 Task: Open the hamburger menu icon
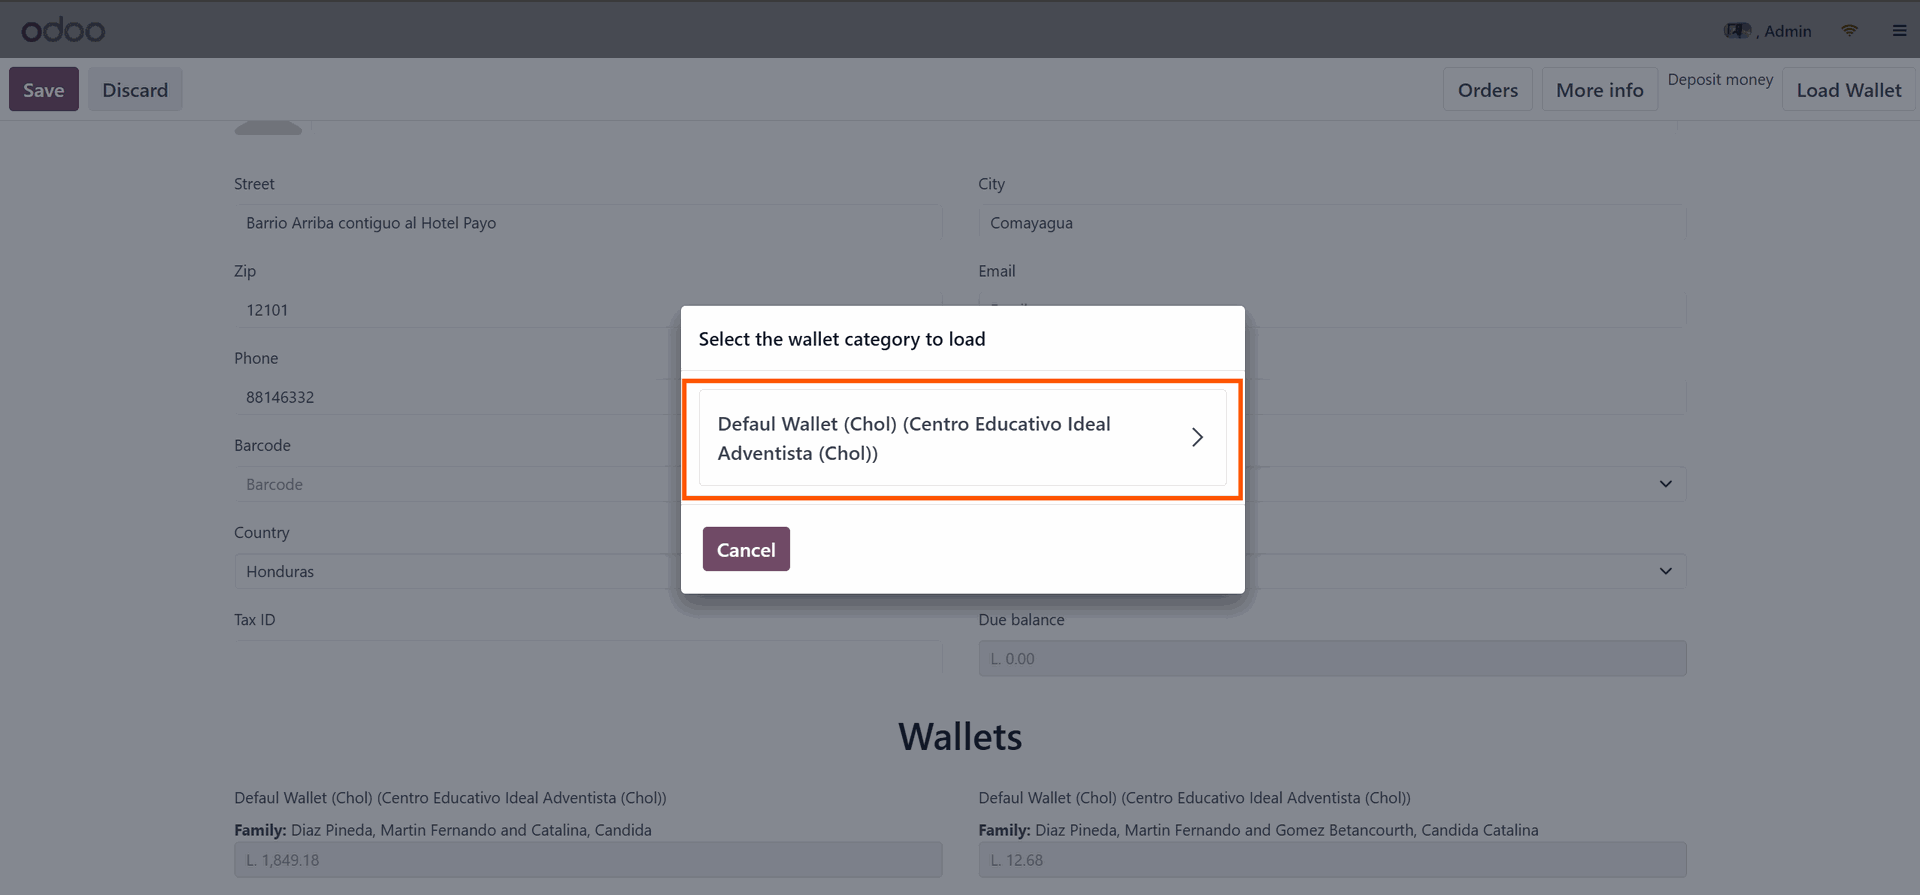point(1899,31)
